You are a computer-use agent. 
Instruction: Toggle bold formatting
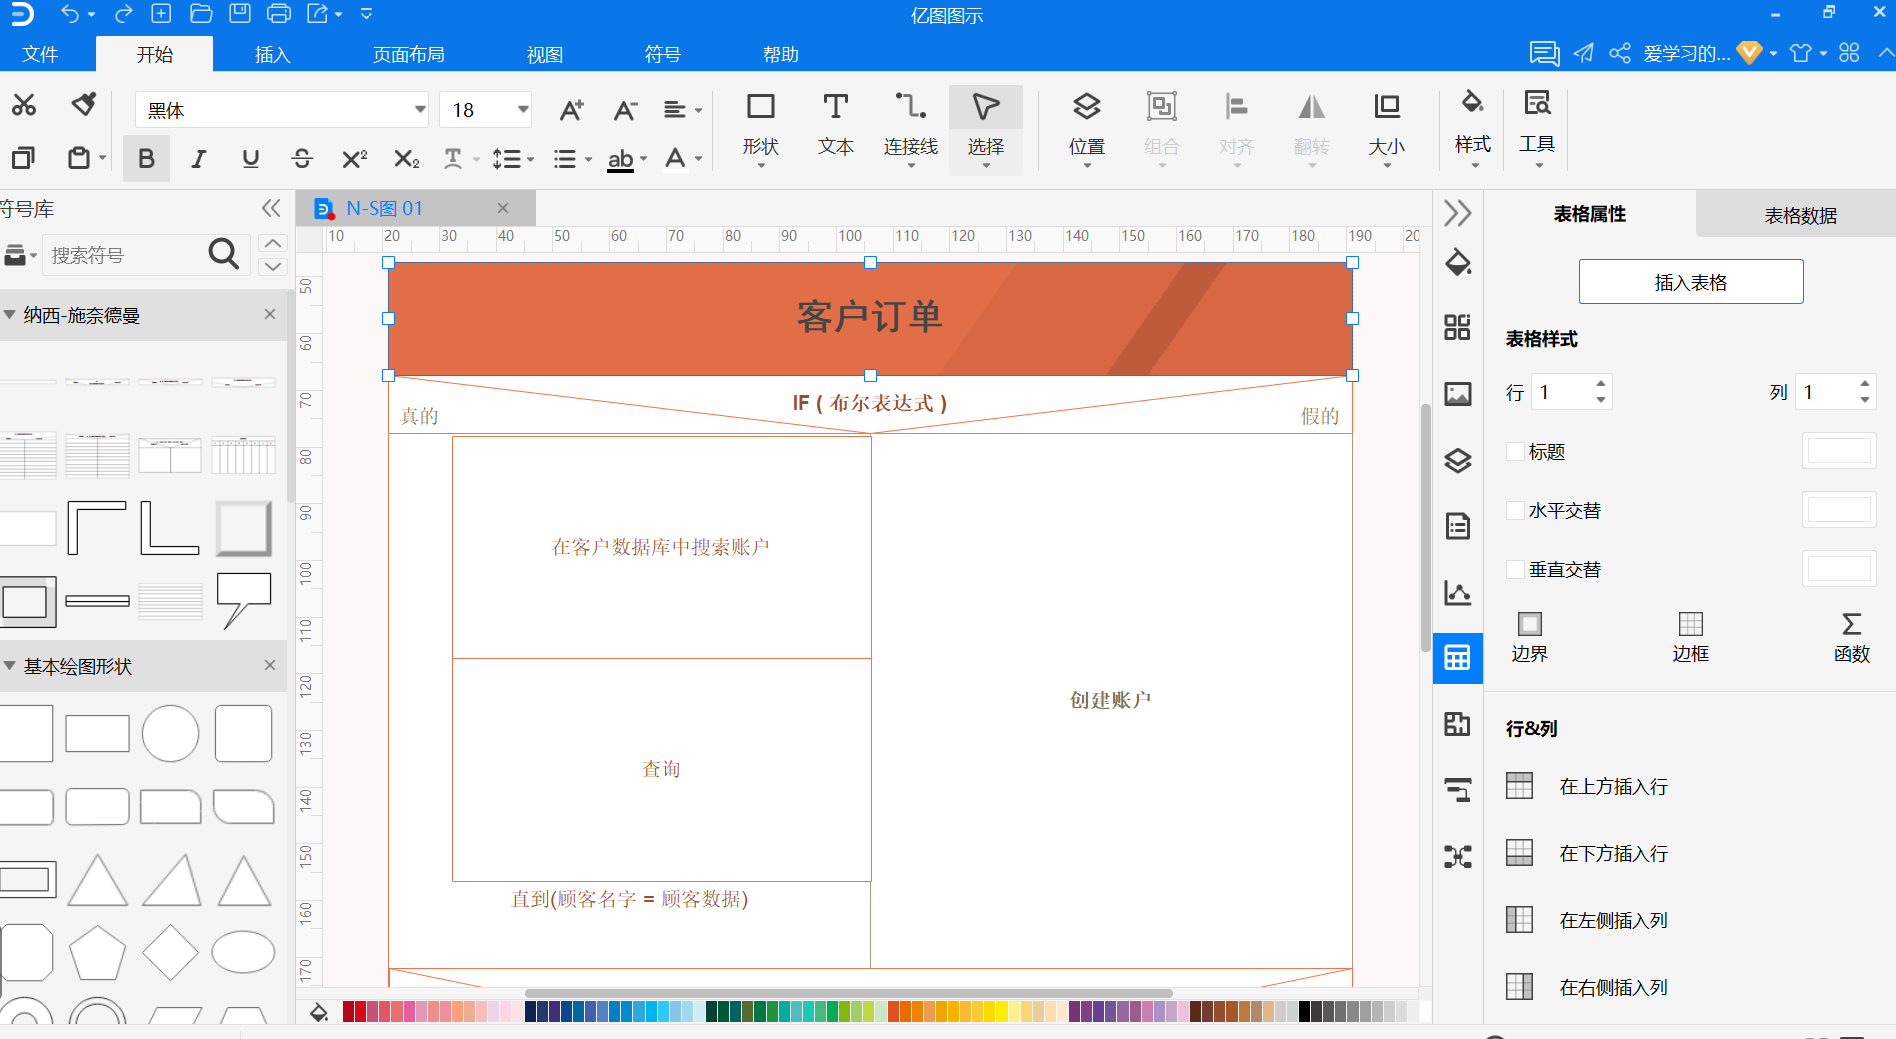pyautogui.click(x=146, y=158)
